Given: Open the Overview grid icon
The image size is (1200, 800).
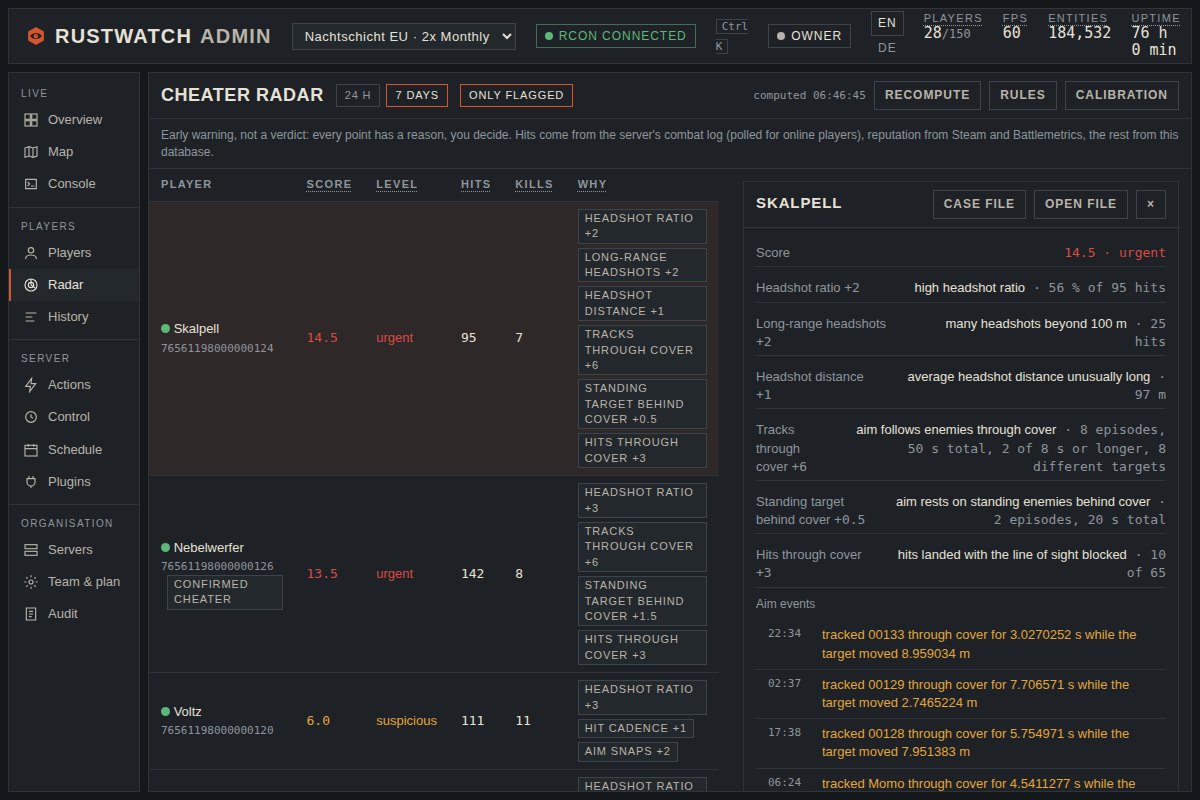Looking at the screenshot, I should pos(31,120).
